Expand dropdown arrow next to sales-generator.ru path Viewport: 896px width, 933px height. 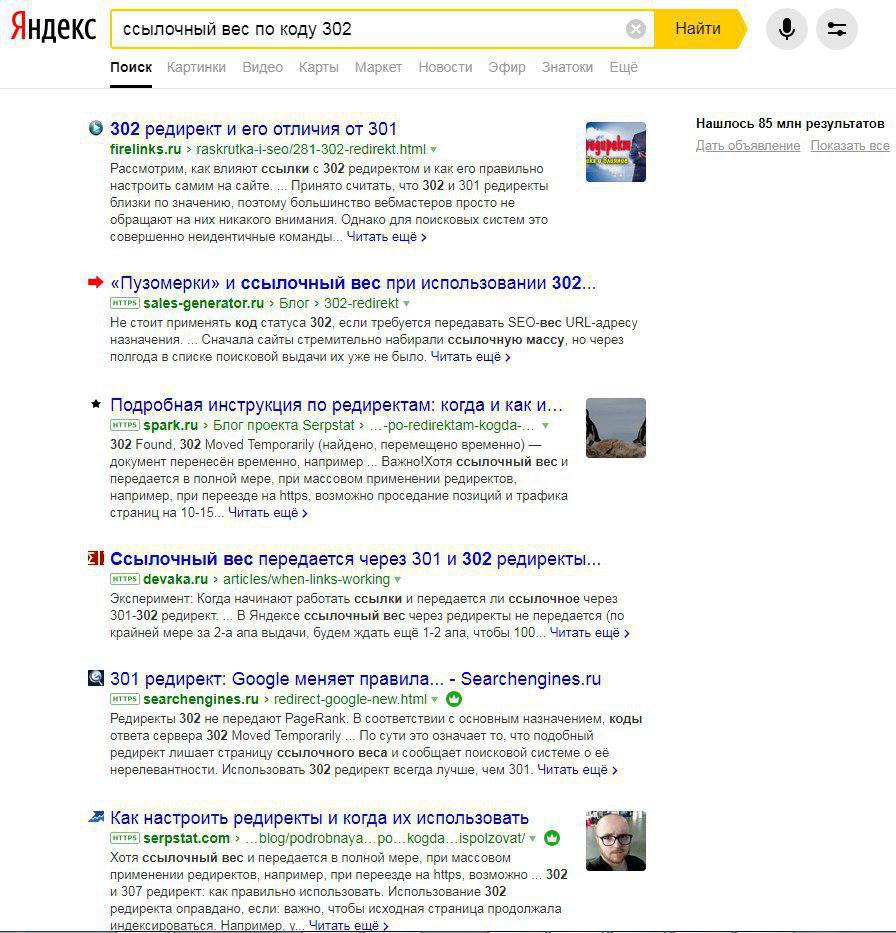click(406, 303)
